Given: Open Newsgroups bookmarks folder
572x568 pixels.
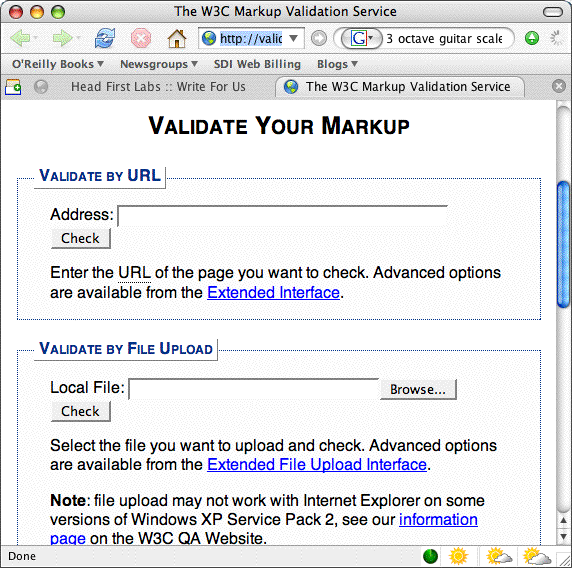Looking at the screenshot, I should (159, 64).
